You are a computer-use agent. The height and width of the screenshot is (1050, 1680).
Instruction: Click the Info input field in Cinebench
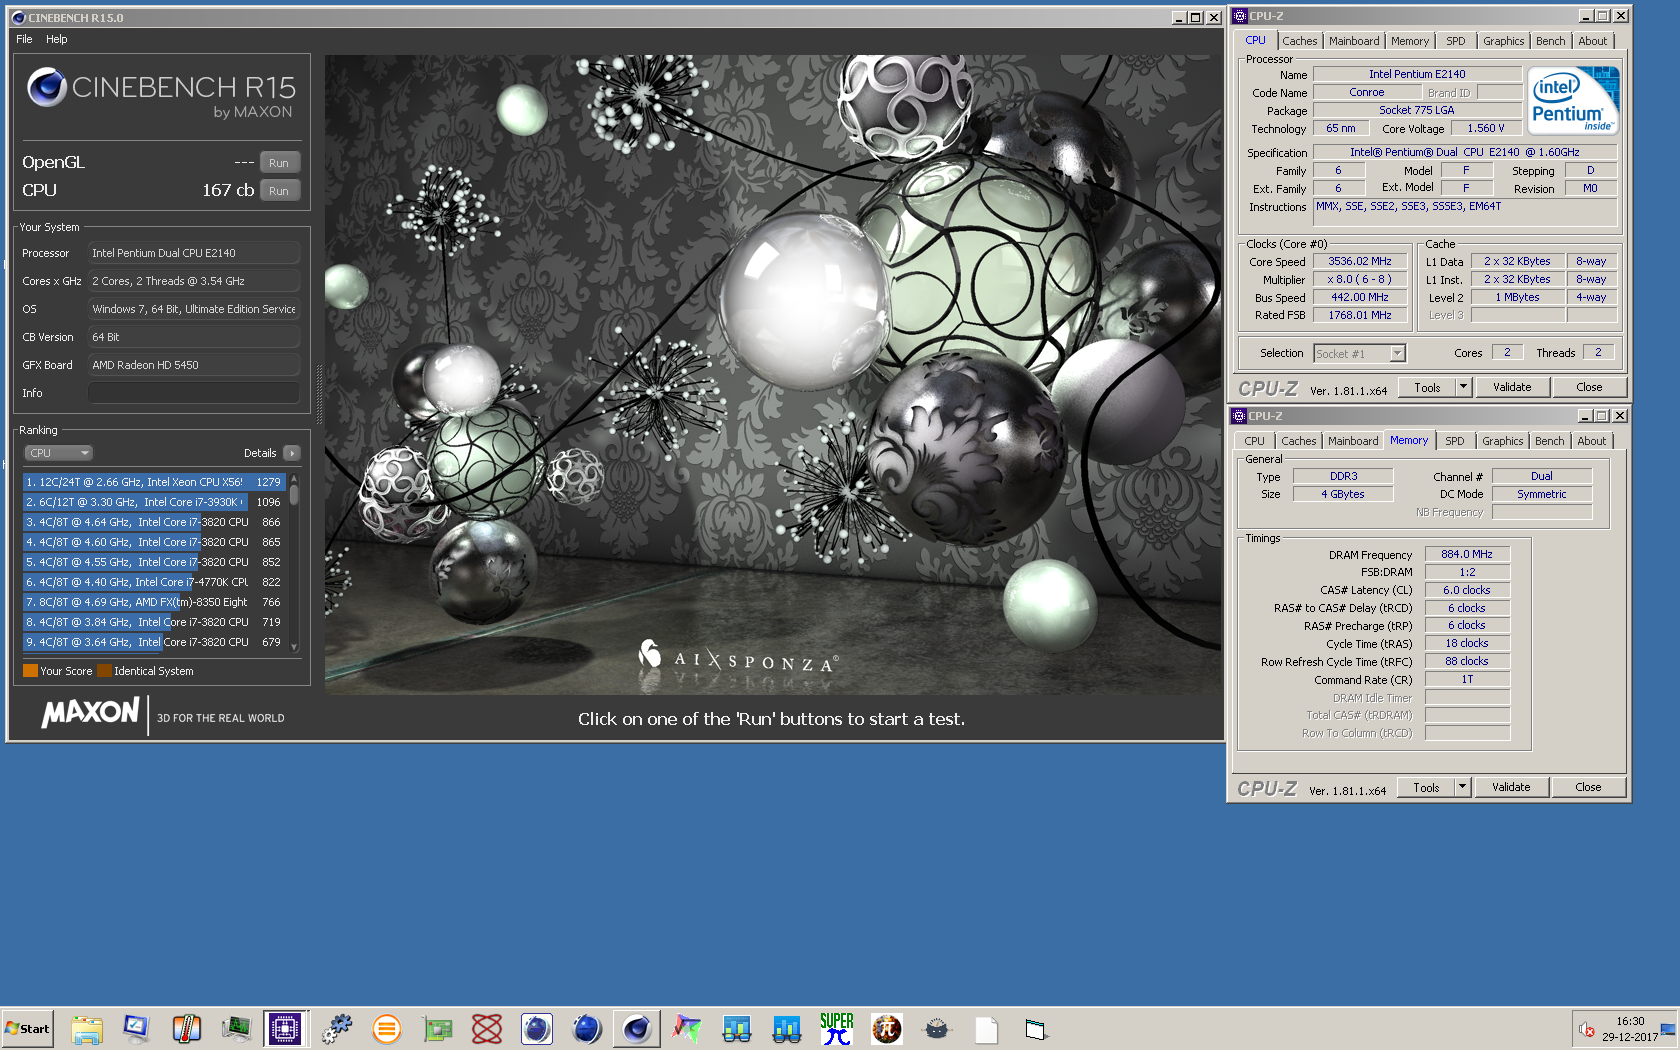tap(194, 393)
